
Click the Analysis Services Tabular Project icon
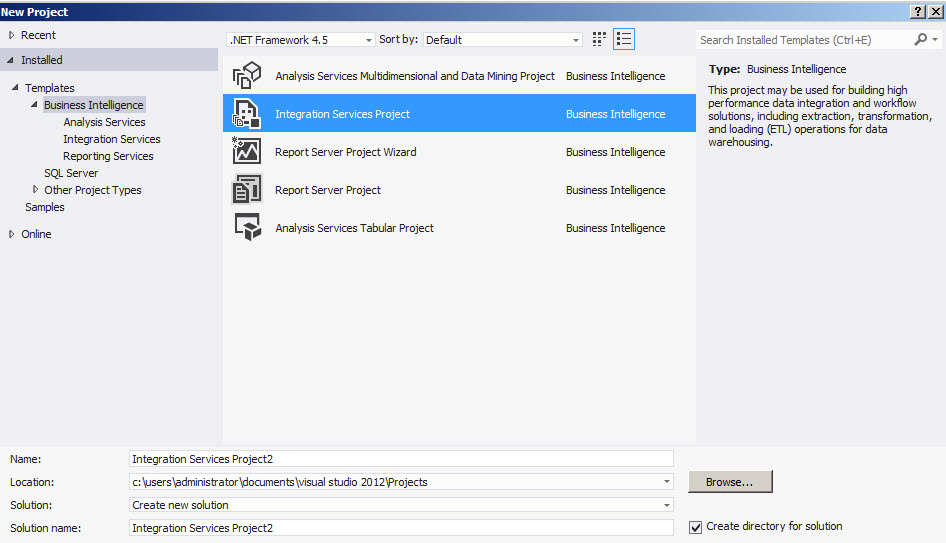pyautogui.click(x=246, y=228)
